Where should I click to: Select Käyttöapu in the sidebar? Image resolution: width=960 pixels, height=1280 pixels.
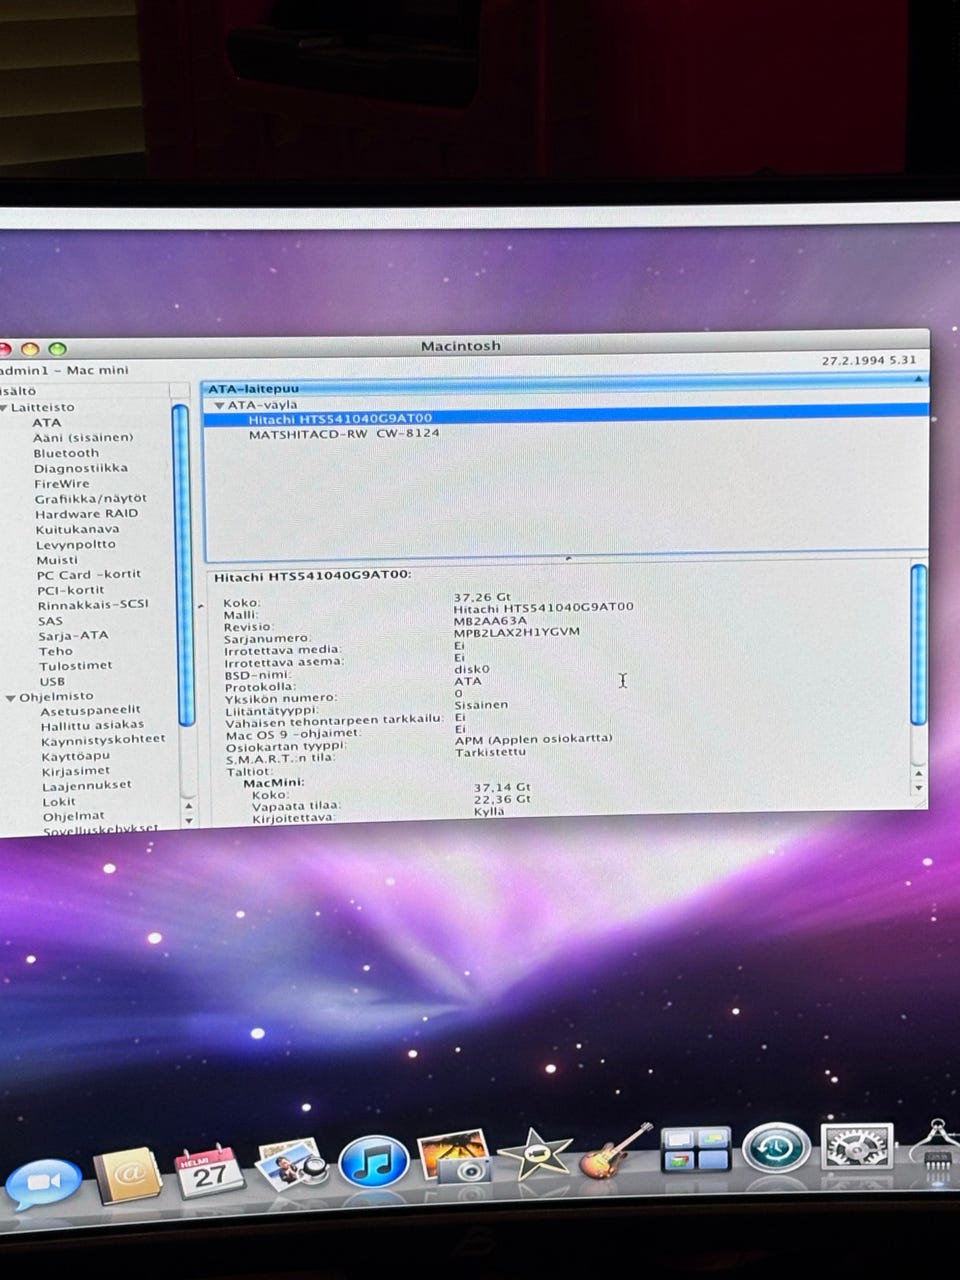(x=76, y=756)
